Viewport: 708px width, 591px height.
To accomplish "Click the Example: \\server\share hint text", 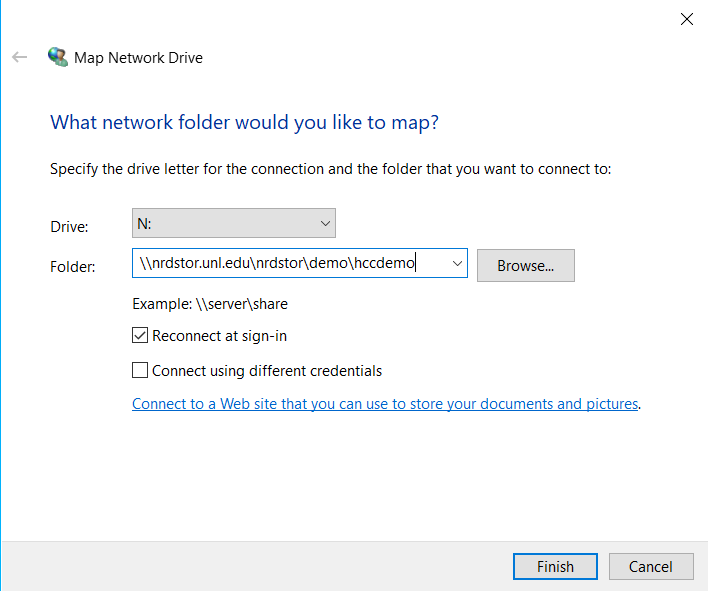I will (x=210, y=304).
